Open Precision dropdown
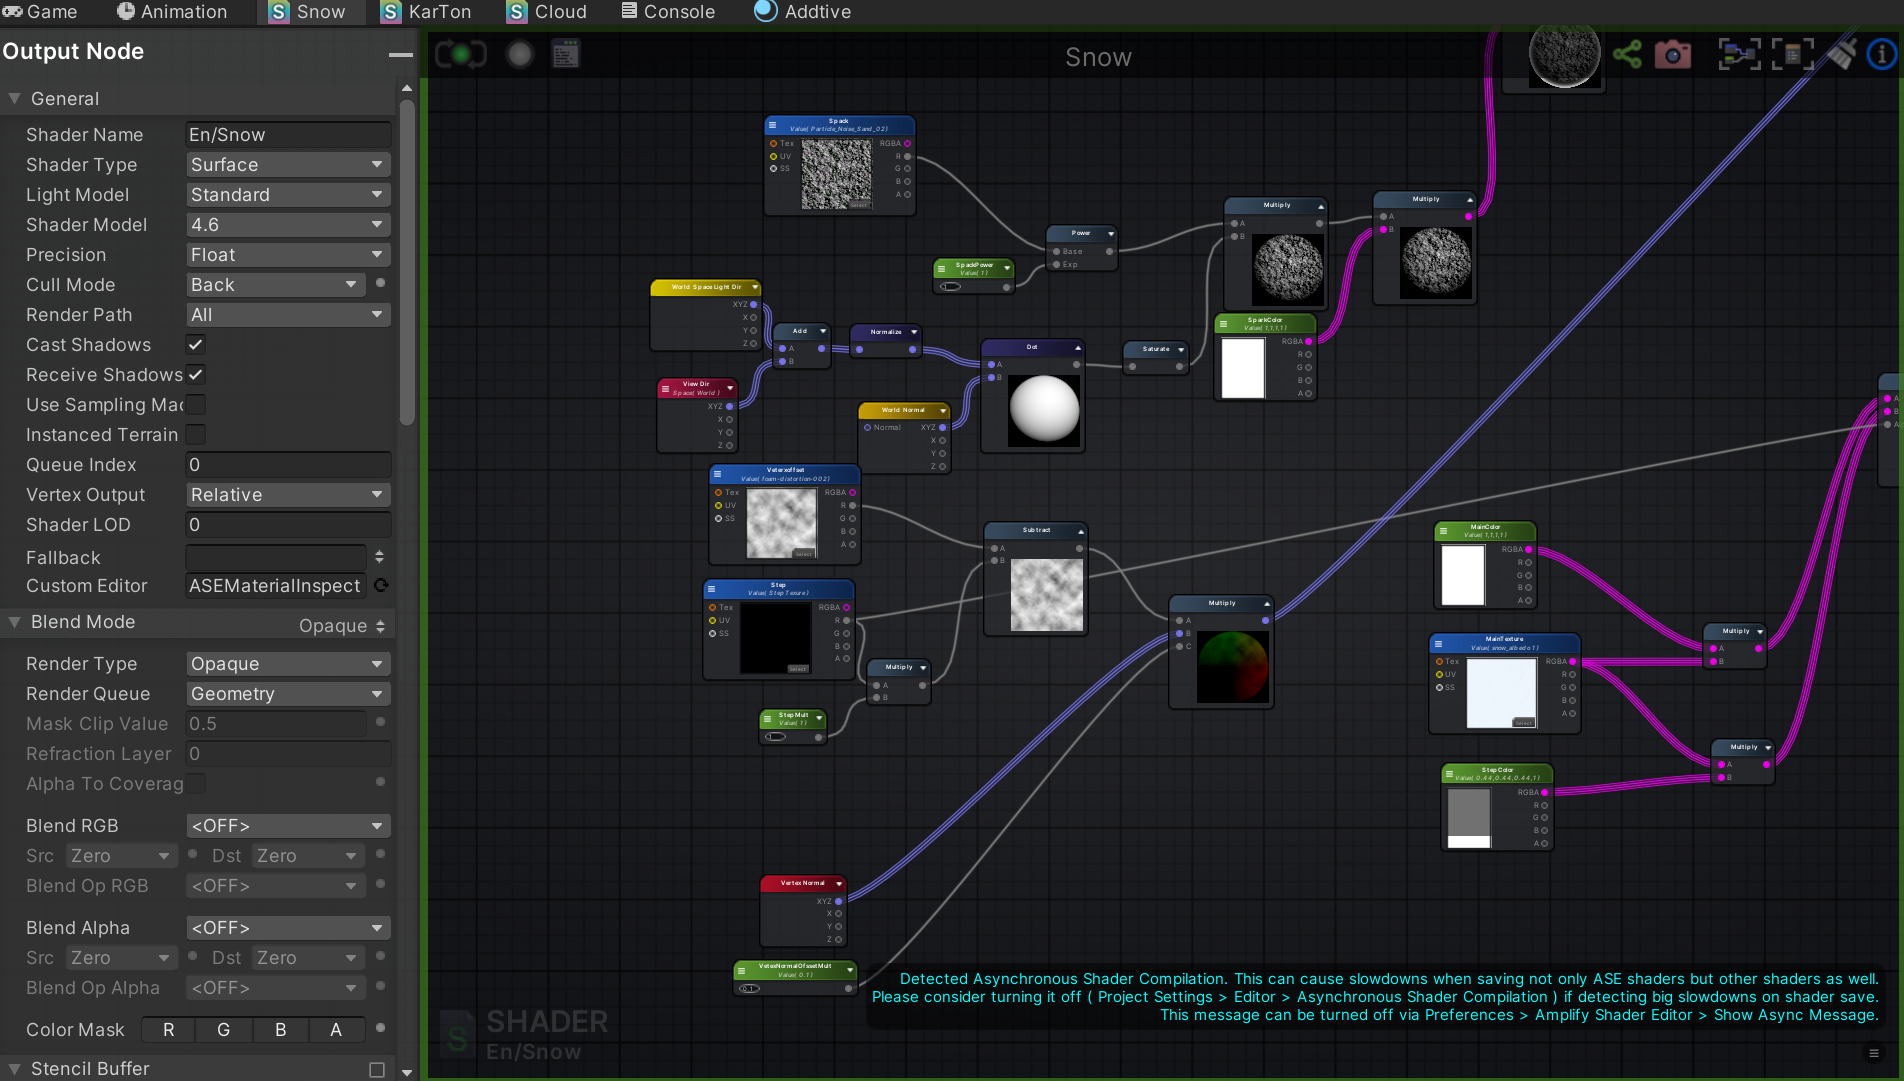The height and width of the screenshot is (1081, 1904). [x=288, y=255]
